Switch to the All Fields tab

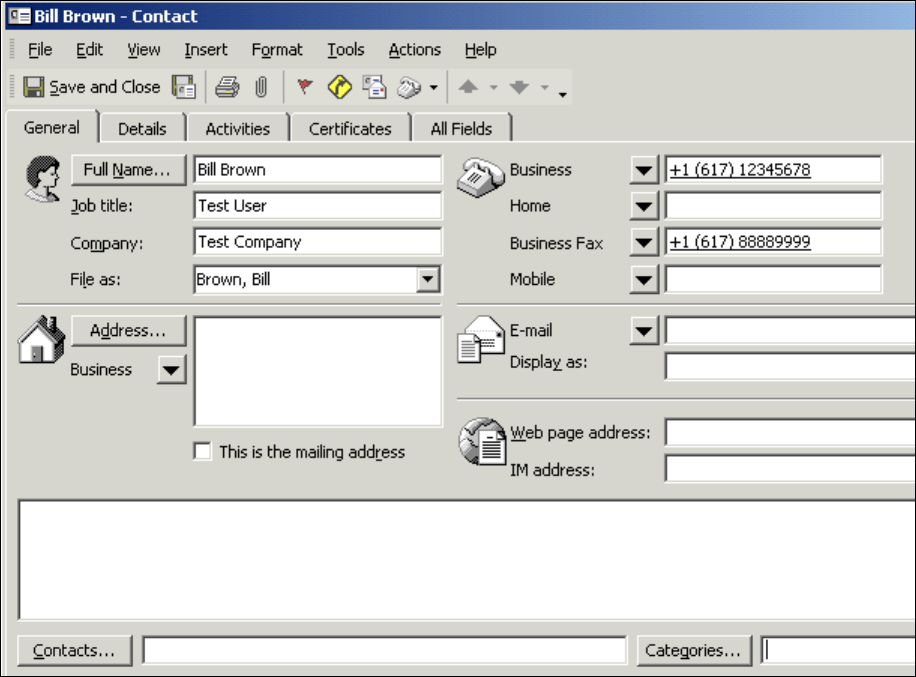click(461, 129)
